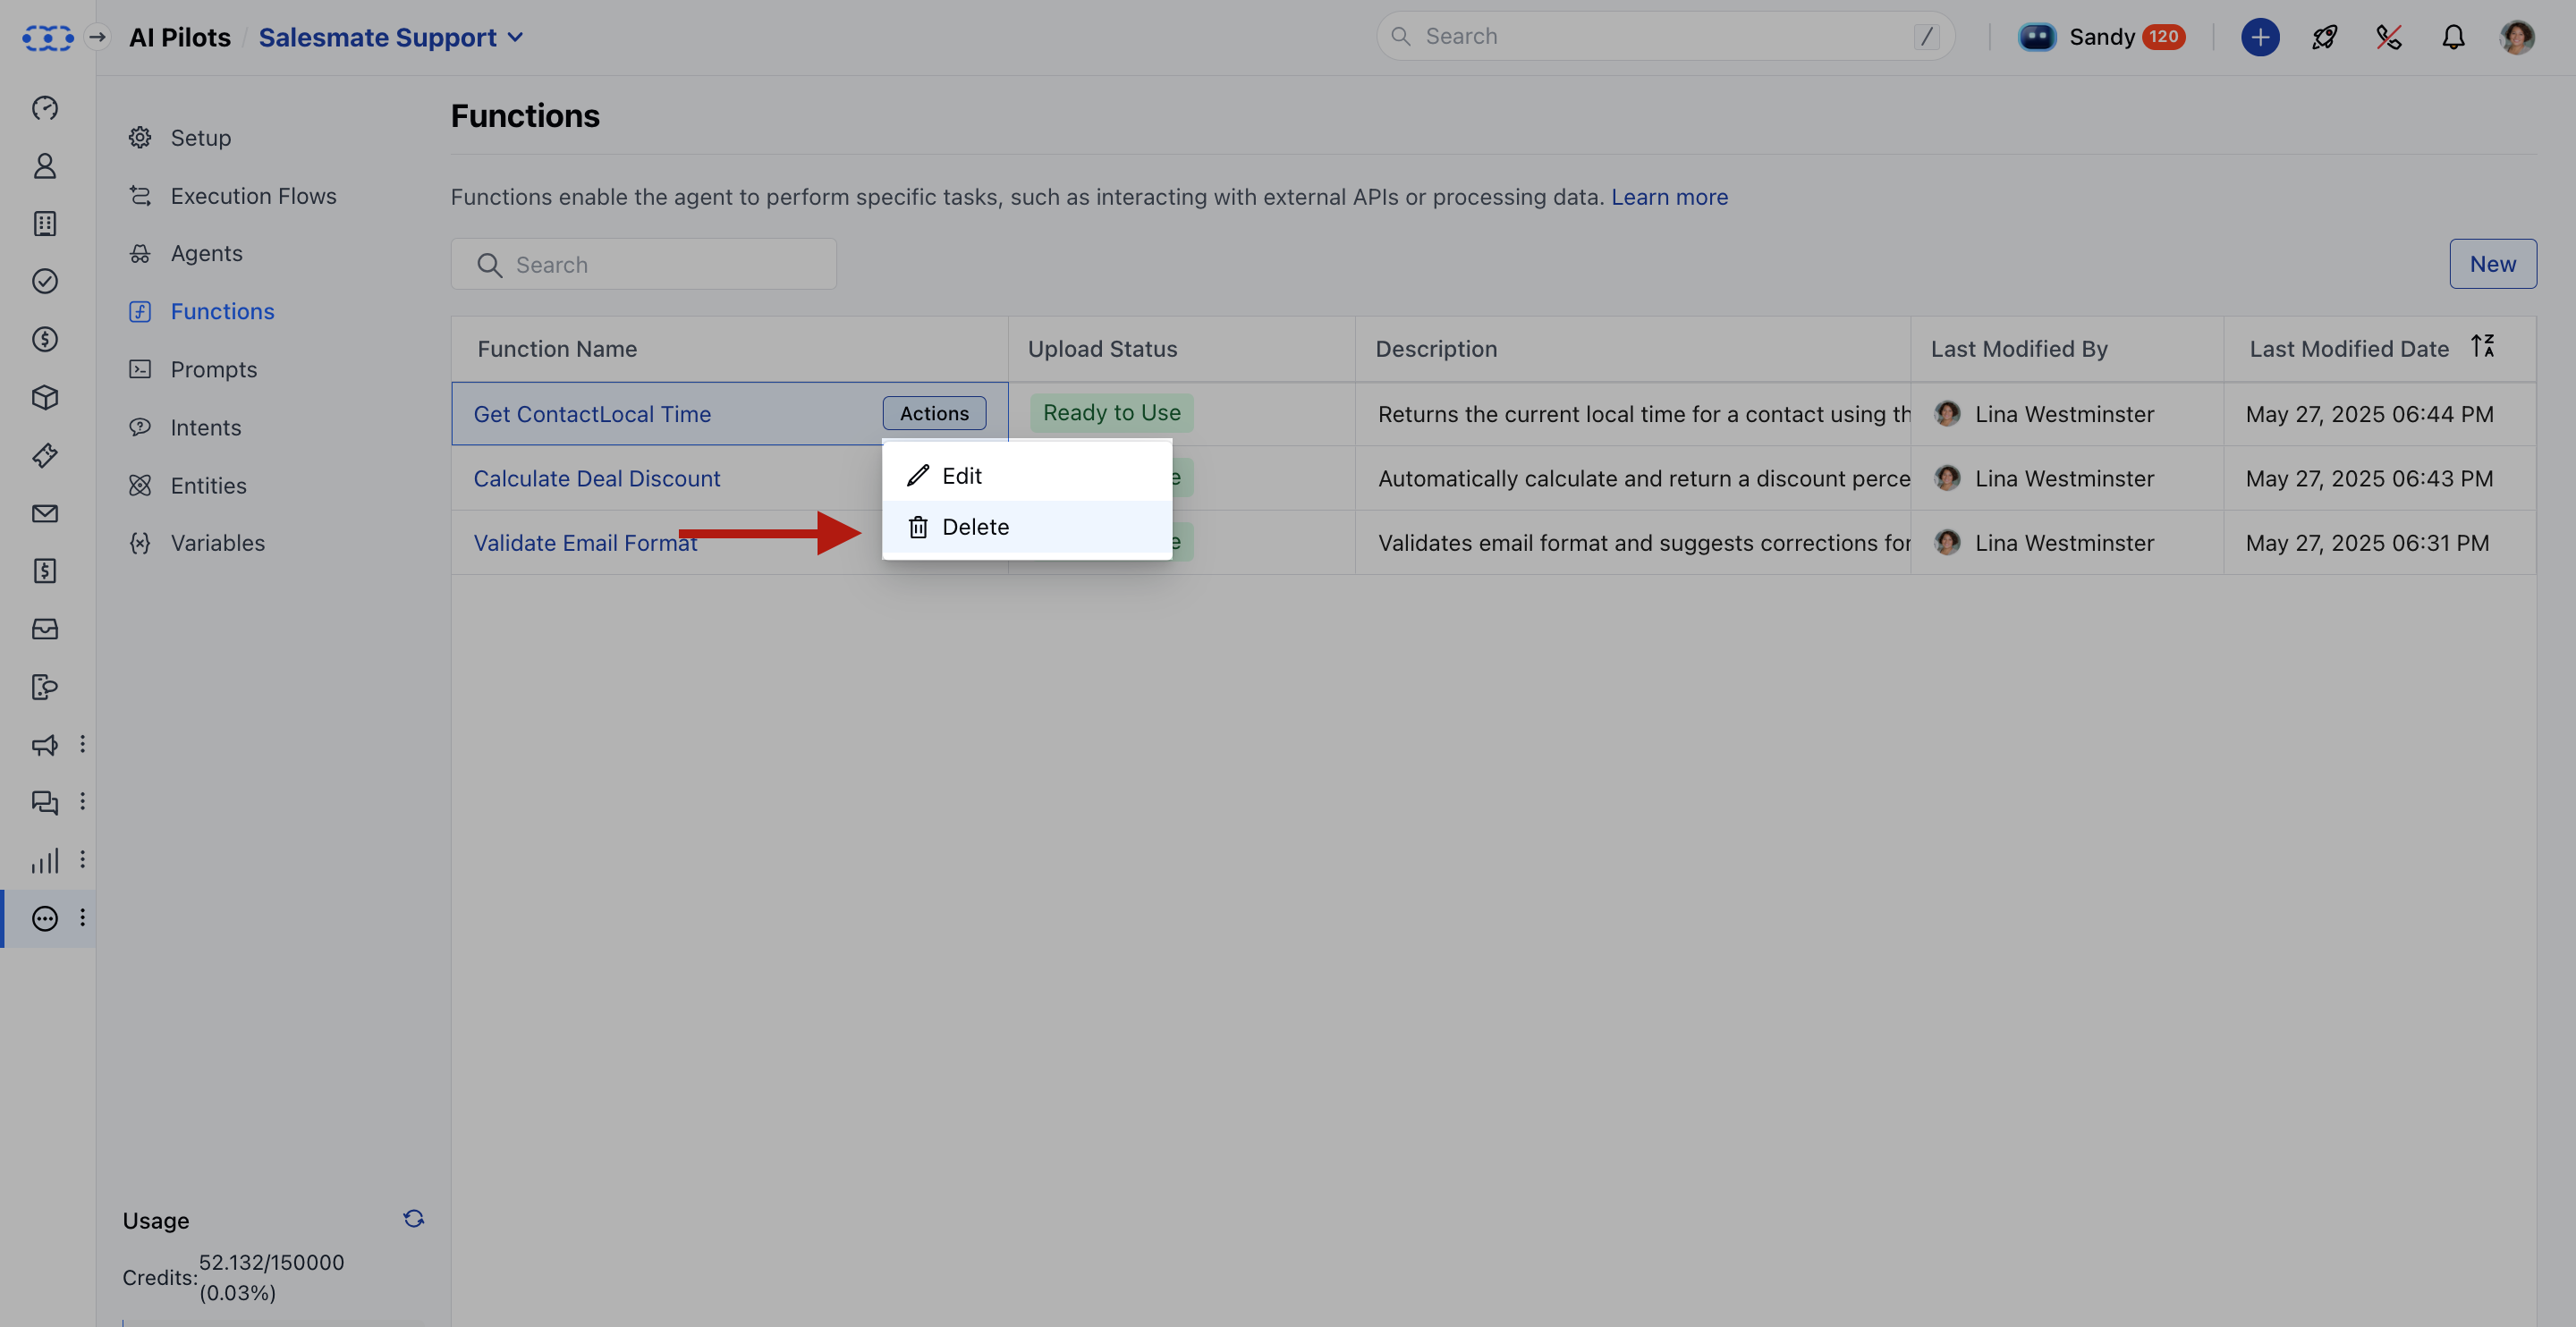Viewport: 2576px width, 1327px height.
Task: Expand the campaigns megaphone options dots
Action: (x=82, y=743)
